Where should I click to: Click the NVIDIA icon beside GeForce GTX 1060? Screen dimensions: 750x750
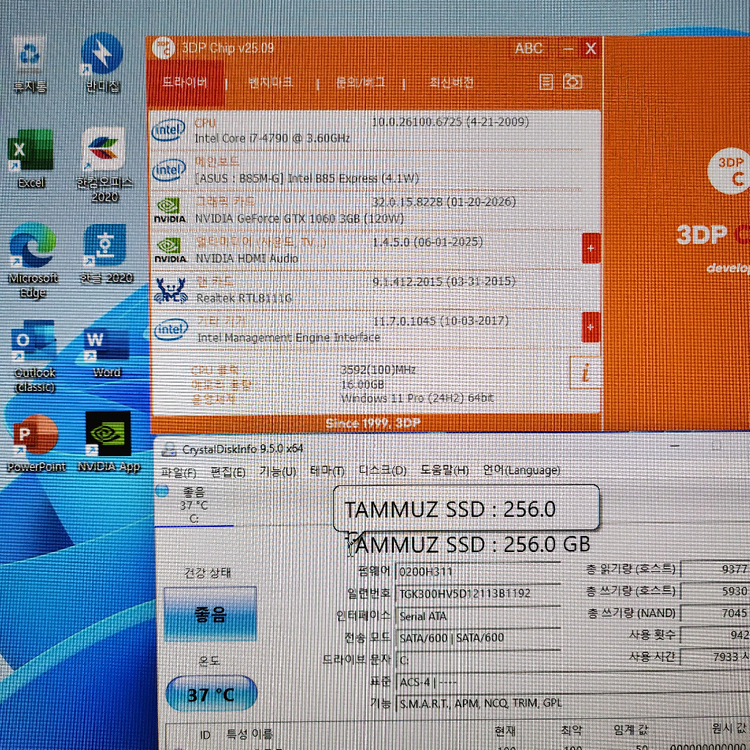(x=169, y=210)
